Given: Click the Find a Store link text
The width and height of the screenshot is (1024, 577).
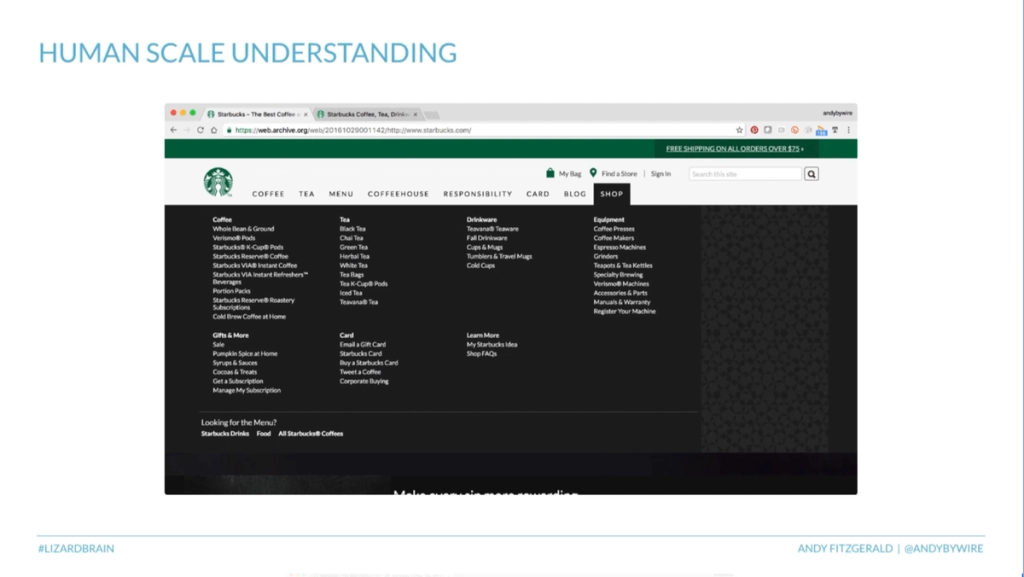Looking at the screenshot, I should [619, 174].
